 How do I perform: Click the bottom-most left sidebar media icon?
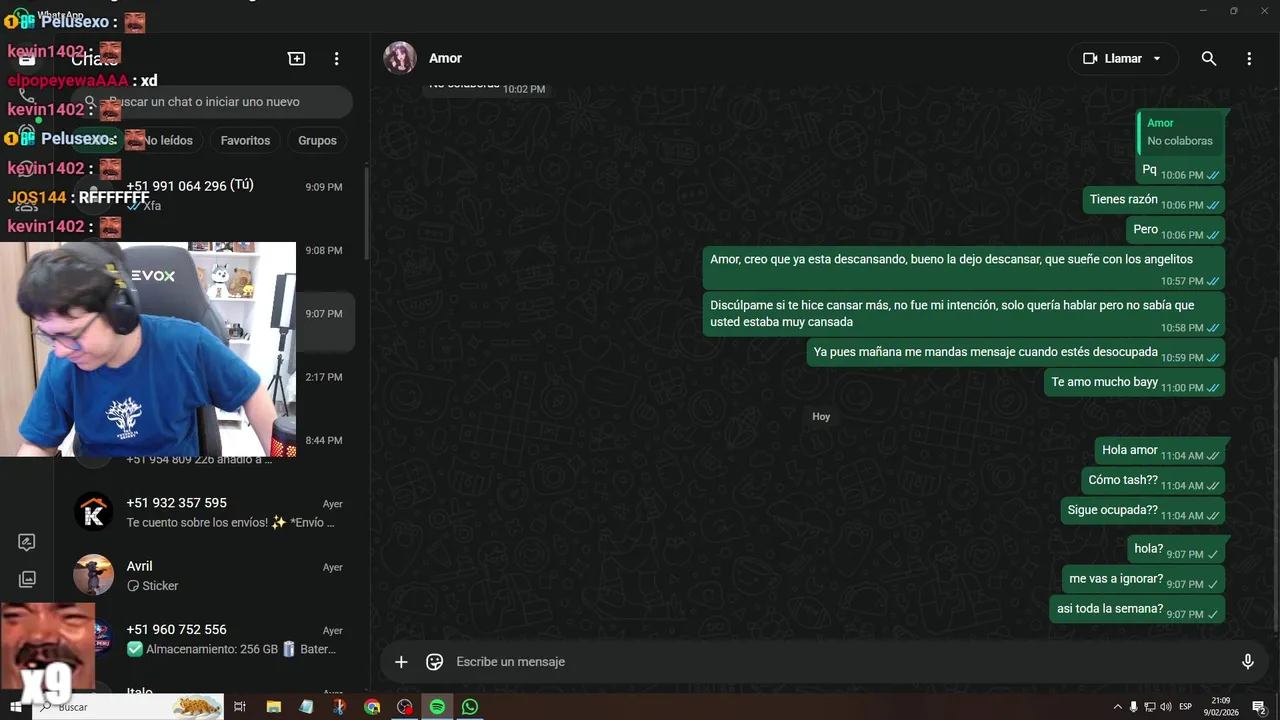(27, 579)
